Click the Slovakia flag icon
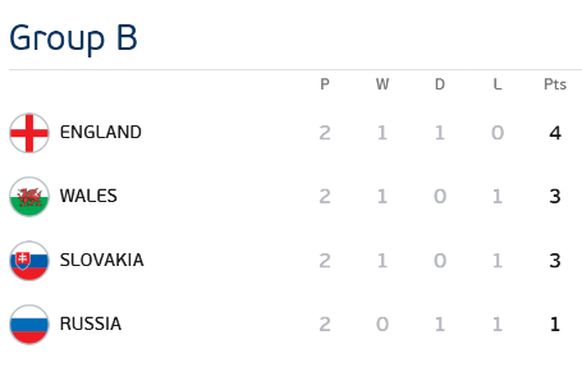582x367 pixels. (29, 260)
